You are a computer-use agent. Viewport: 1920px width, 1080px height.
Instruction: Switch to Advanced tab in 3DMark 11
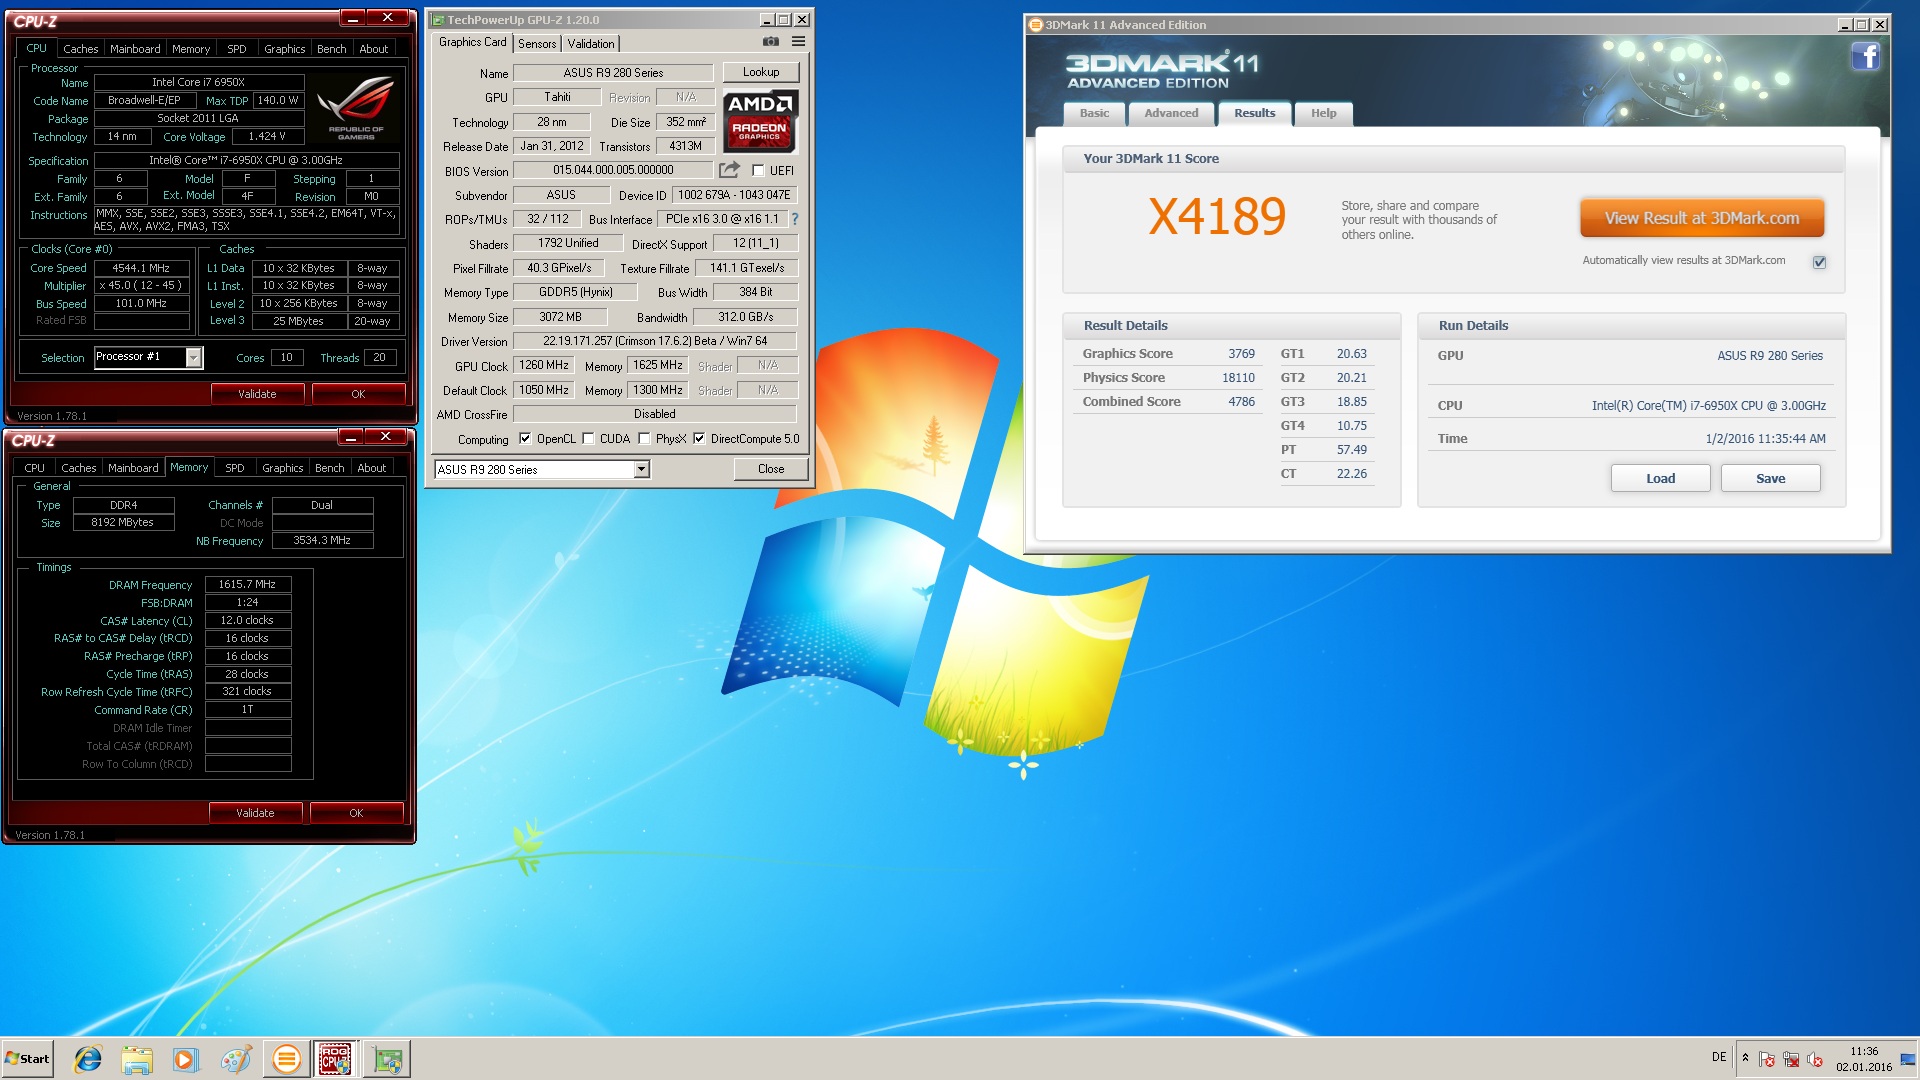[1171, 114]
